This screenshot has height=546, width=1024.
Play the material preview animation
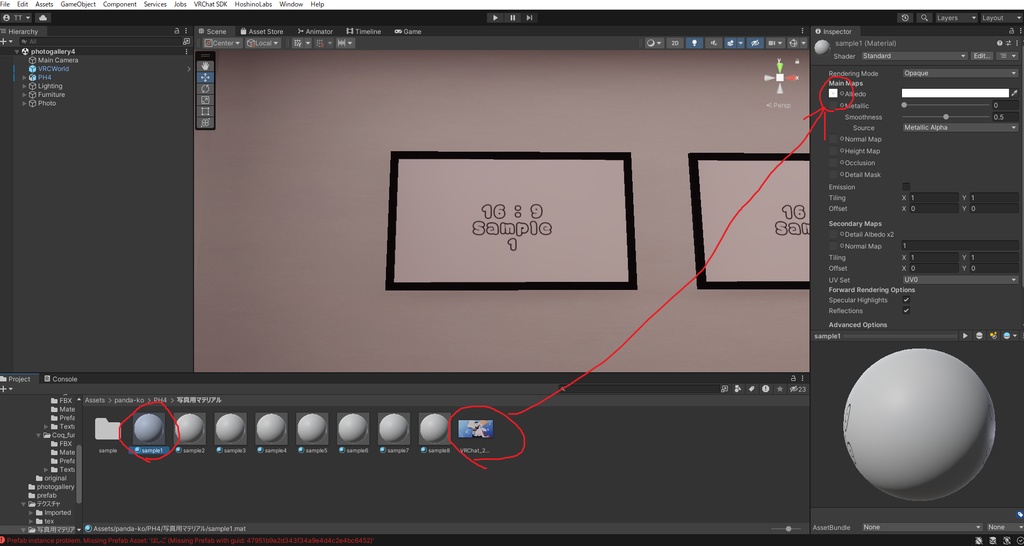(x=965, y=336)
